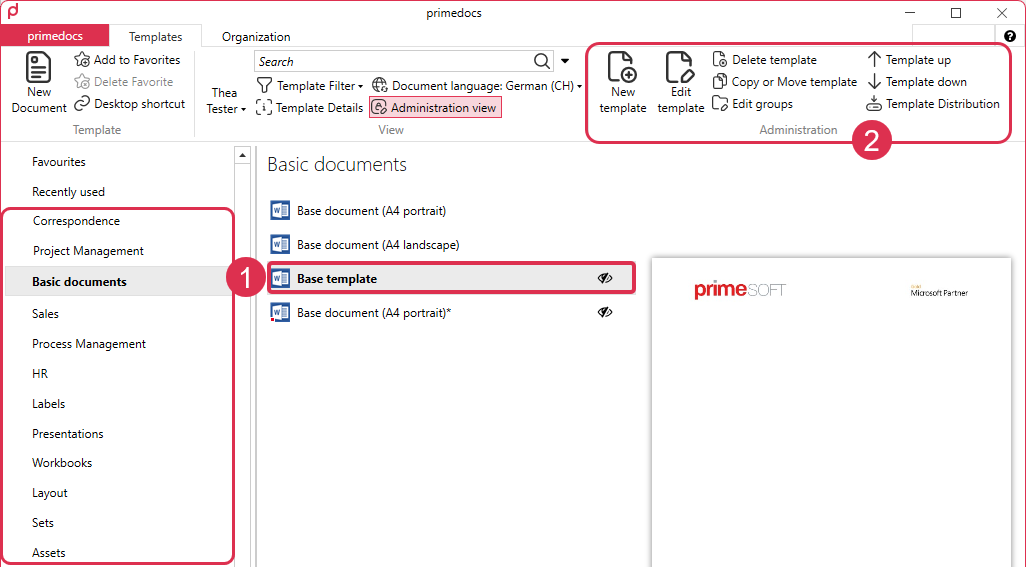Switch to the Organization tab
1026x567 pixels.
pos(256,37)
